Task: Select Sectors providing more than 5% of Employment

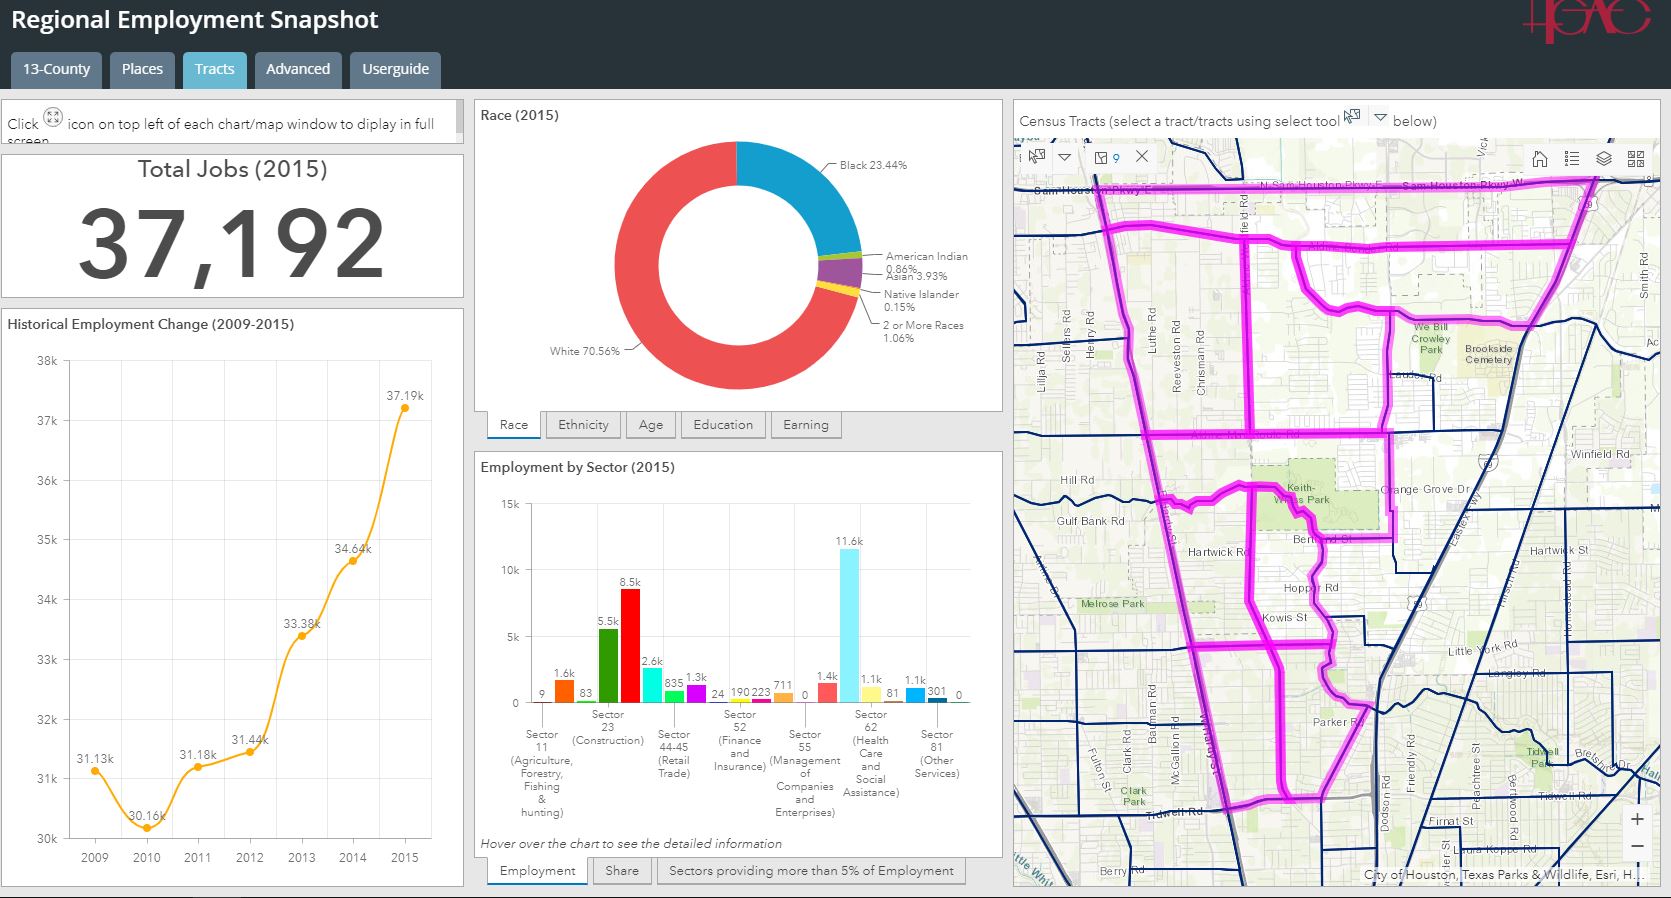Action: click(x=811, y=871)
